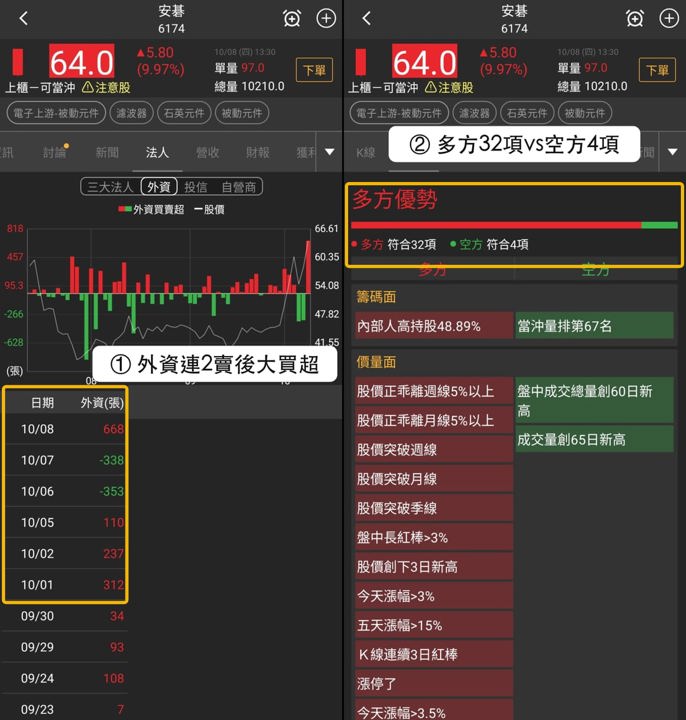Image resolution: width=686 pixels, height=720 pixels.
Task: Tap left 電子上游-被動元件 category tag
Action: [x=56, y=113]
